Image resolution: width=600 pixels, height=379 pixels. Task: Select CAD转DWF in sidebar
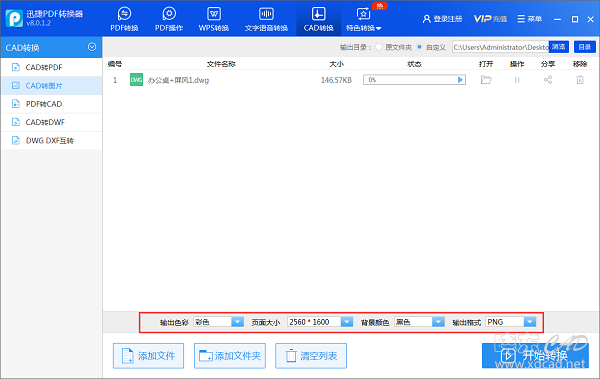[51, 123]
